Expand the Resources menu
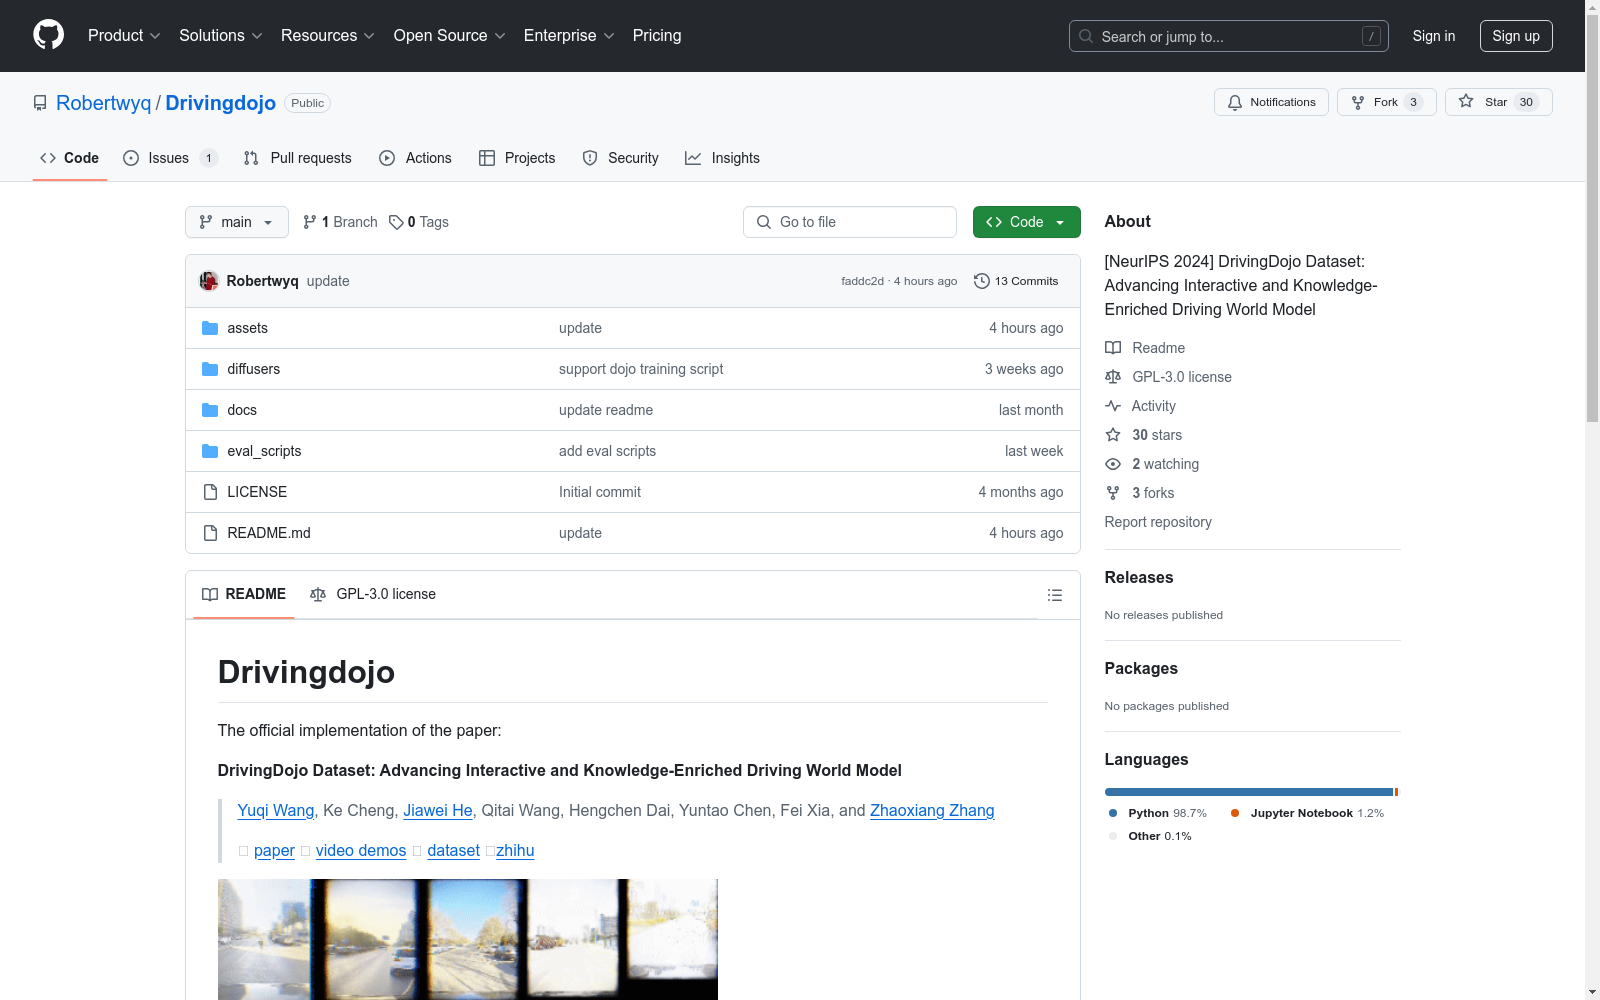The image size is (1600, 1000). point(328,35)
